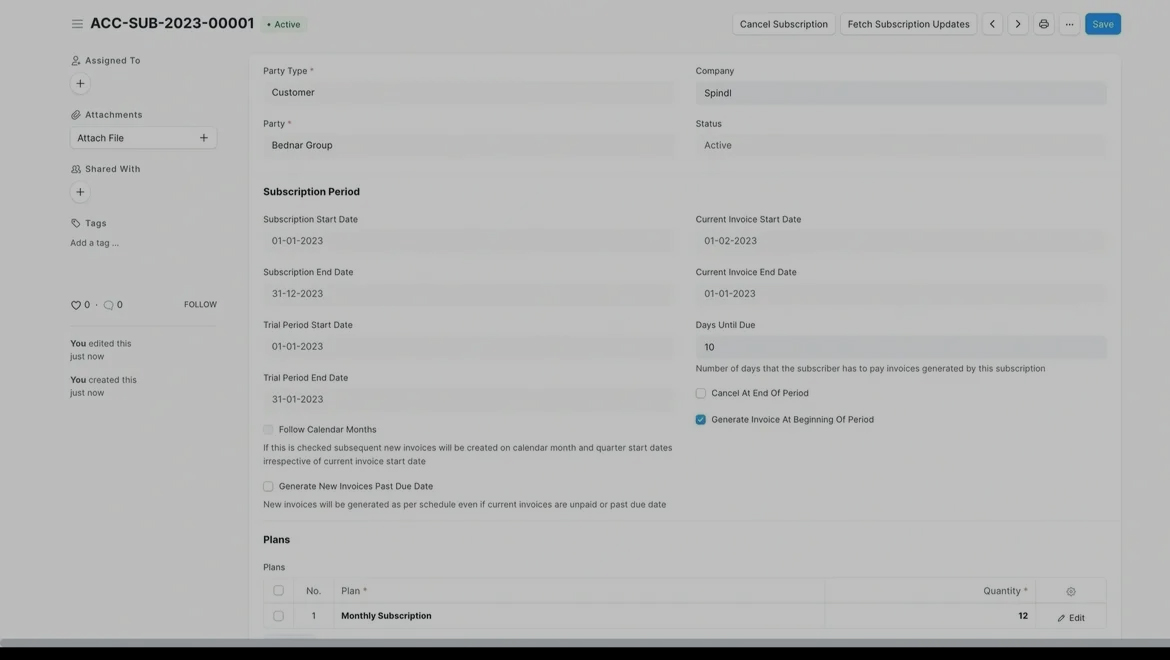Enable Cancel At End Of Period

click(701, 393)
